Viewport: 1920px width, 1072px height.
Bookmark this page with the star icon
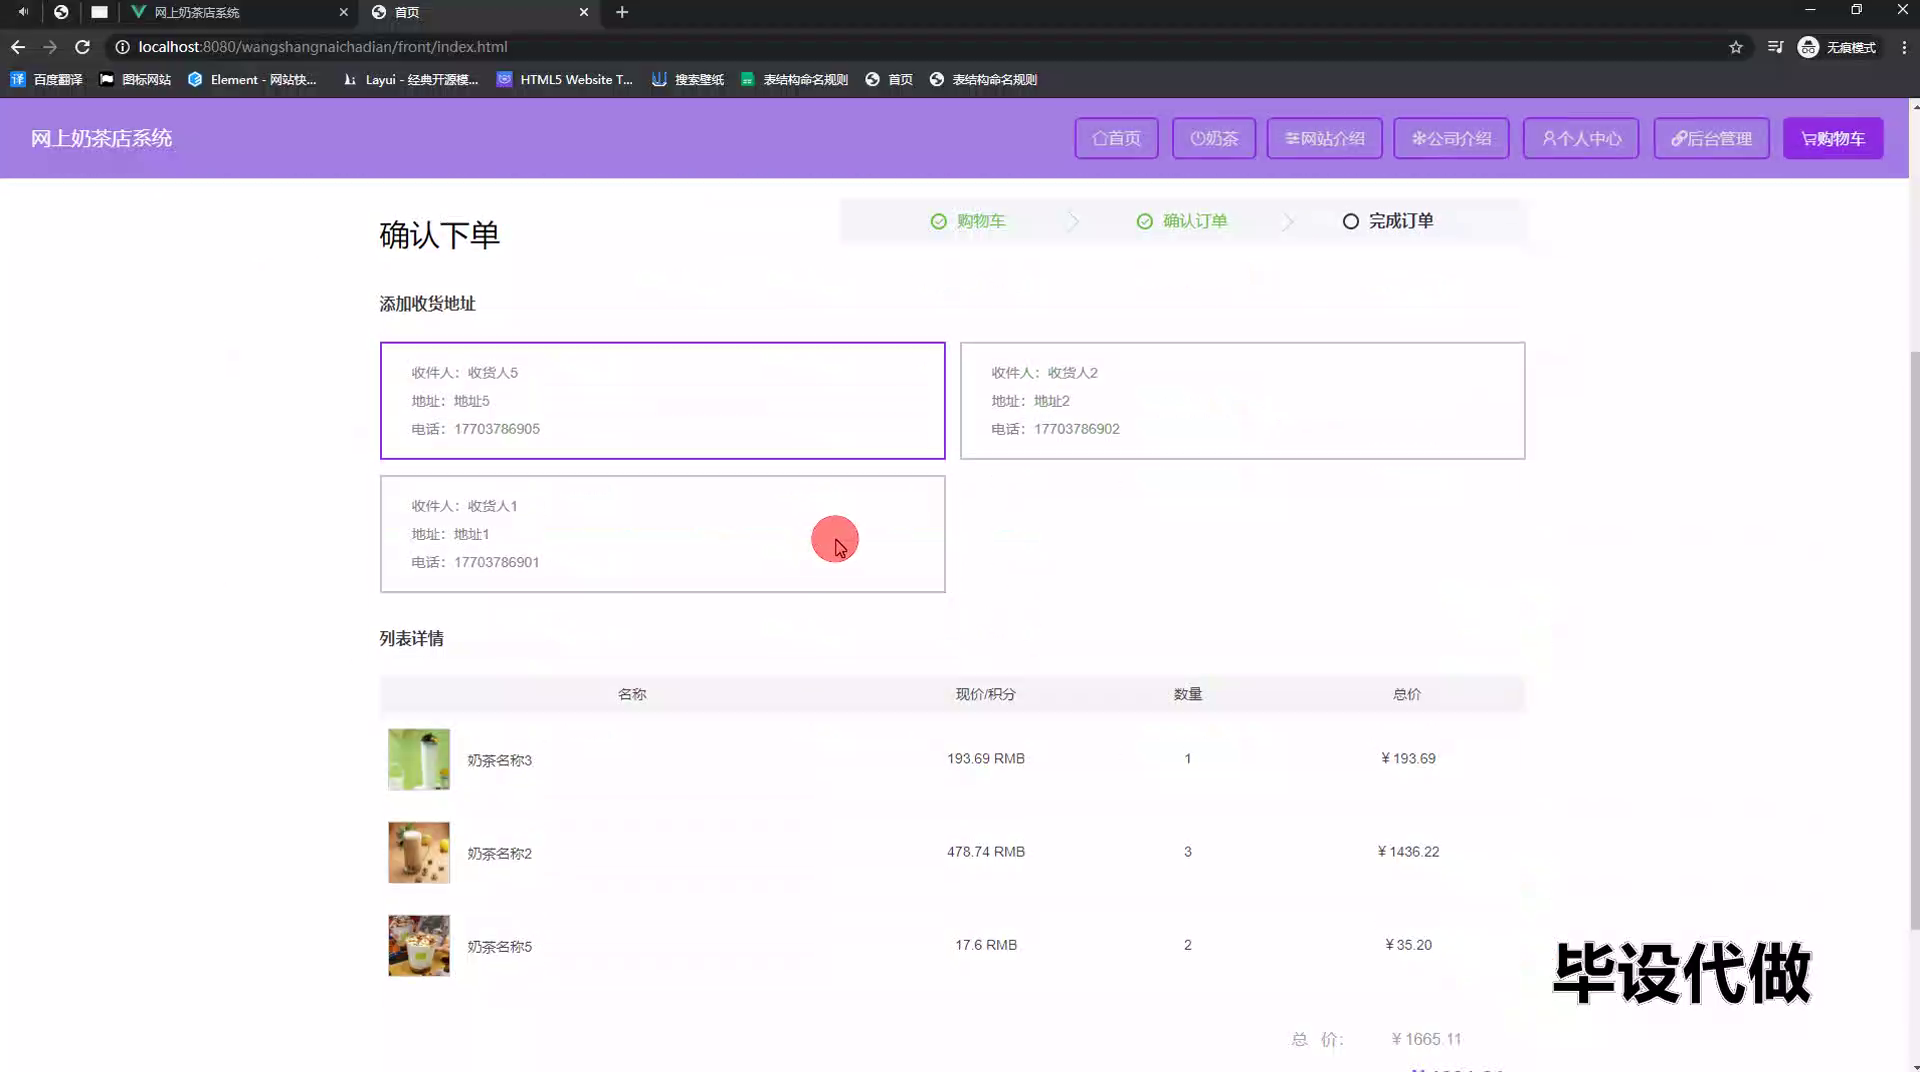(1736, 47)
